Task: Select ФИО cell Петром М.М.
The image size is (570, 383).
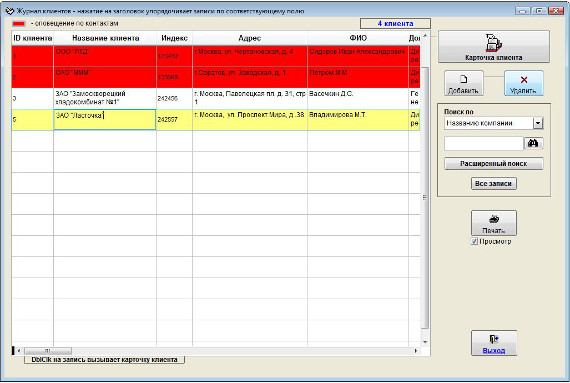Action: 358,77
